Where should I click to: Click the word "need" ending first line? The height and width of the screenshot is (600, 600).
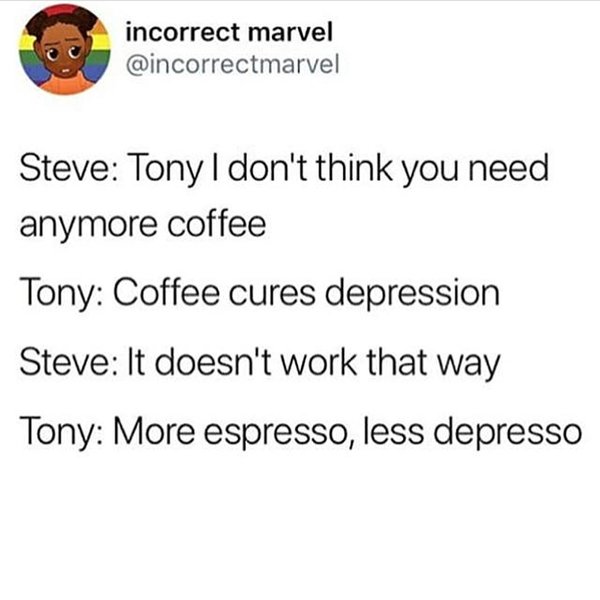[509, 168]
